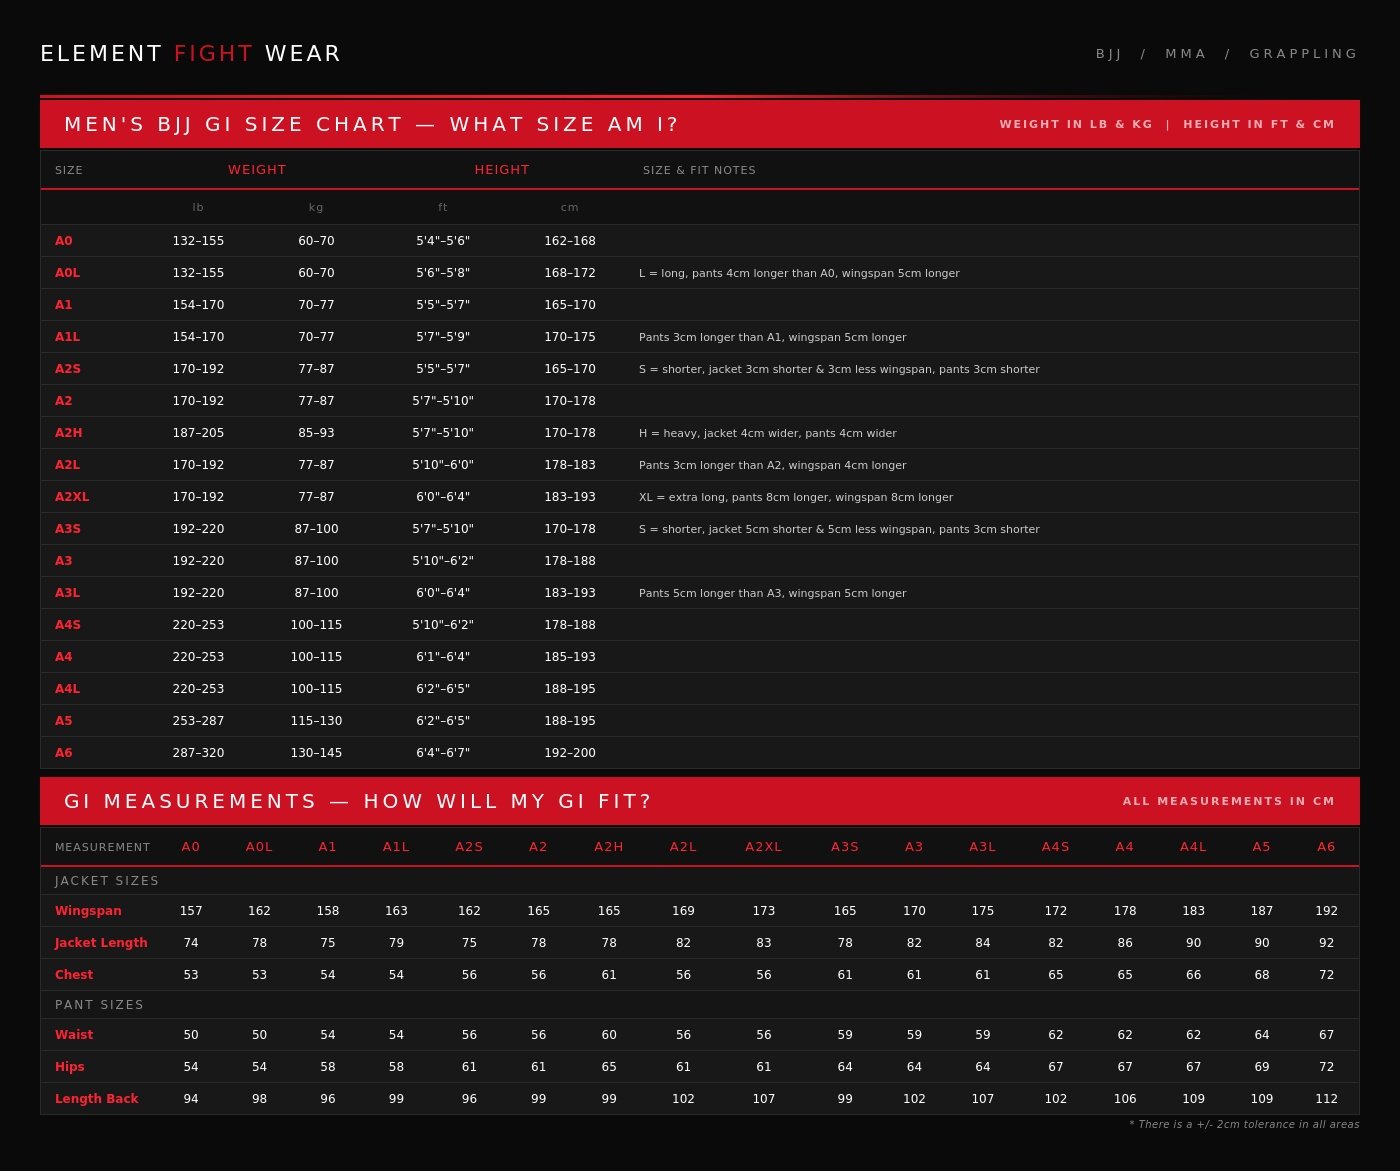
Task: Select the Wingspan measurement row label
Action: tap(88, 911)
